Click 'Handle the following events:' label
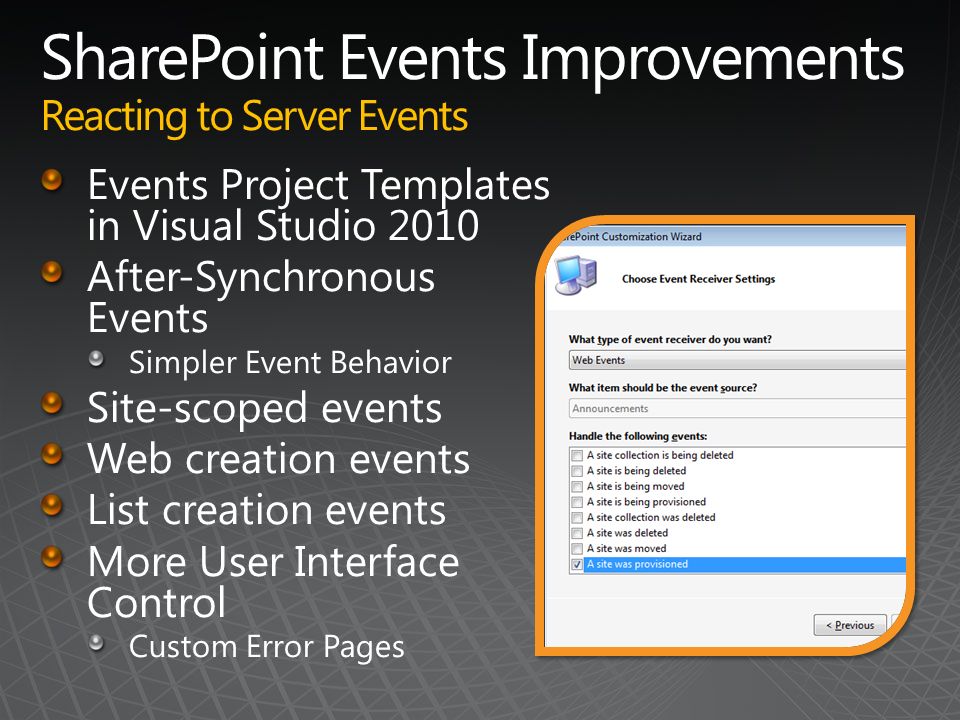 tap(638, 436)
